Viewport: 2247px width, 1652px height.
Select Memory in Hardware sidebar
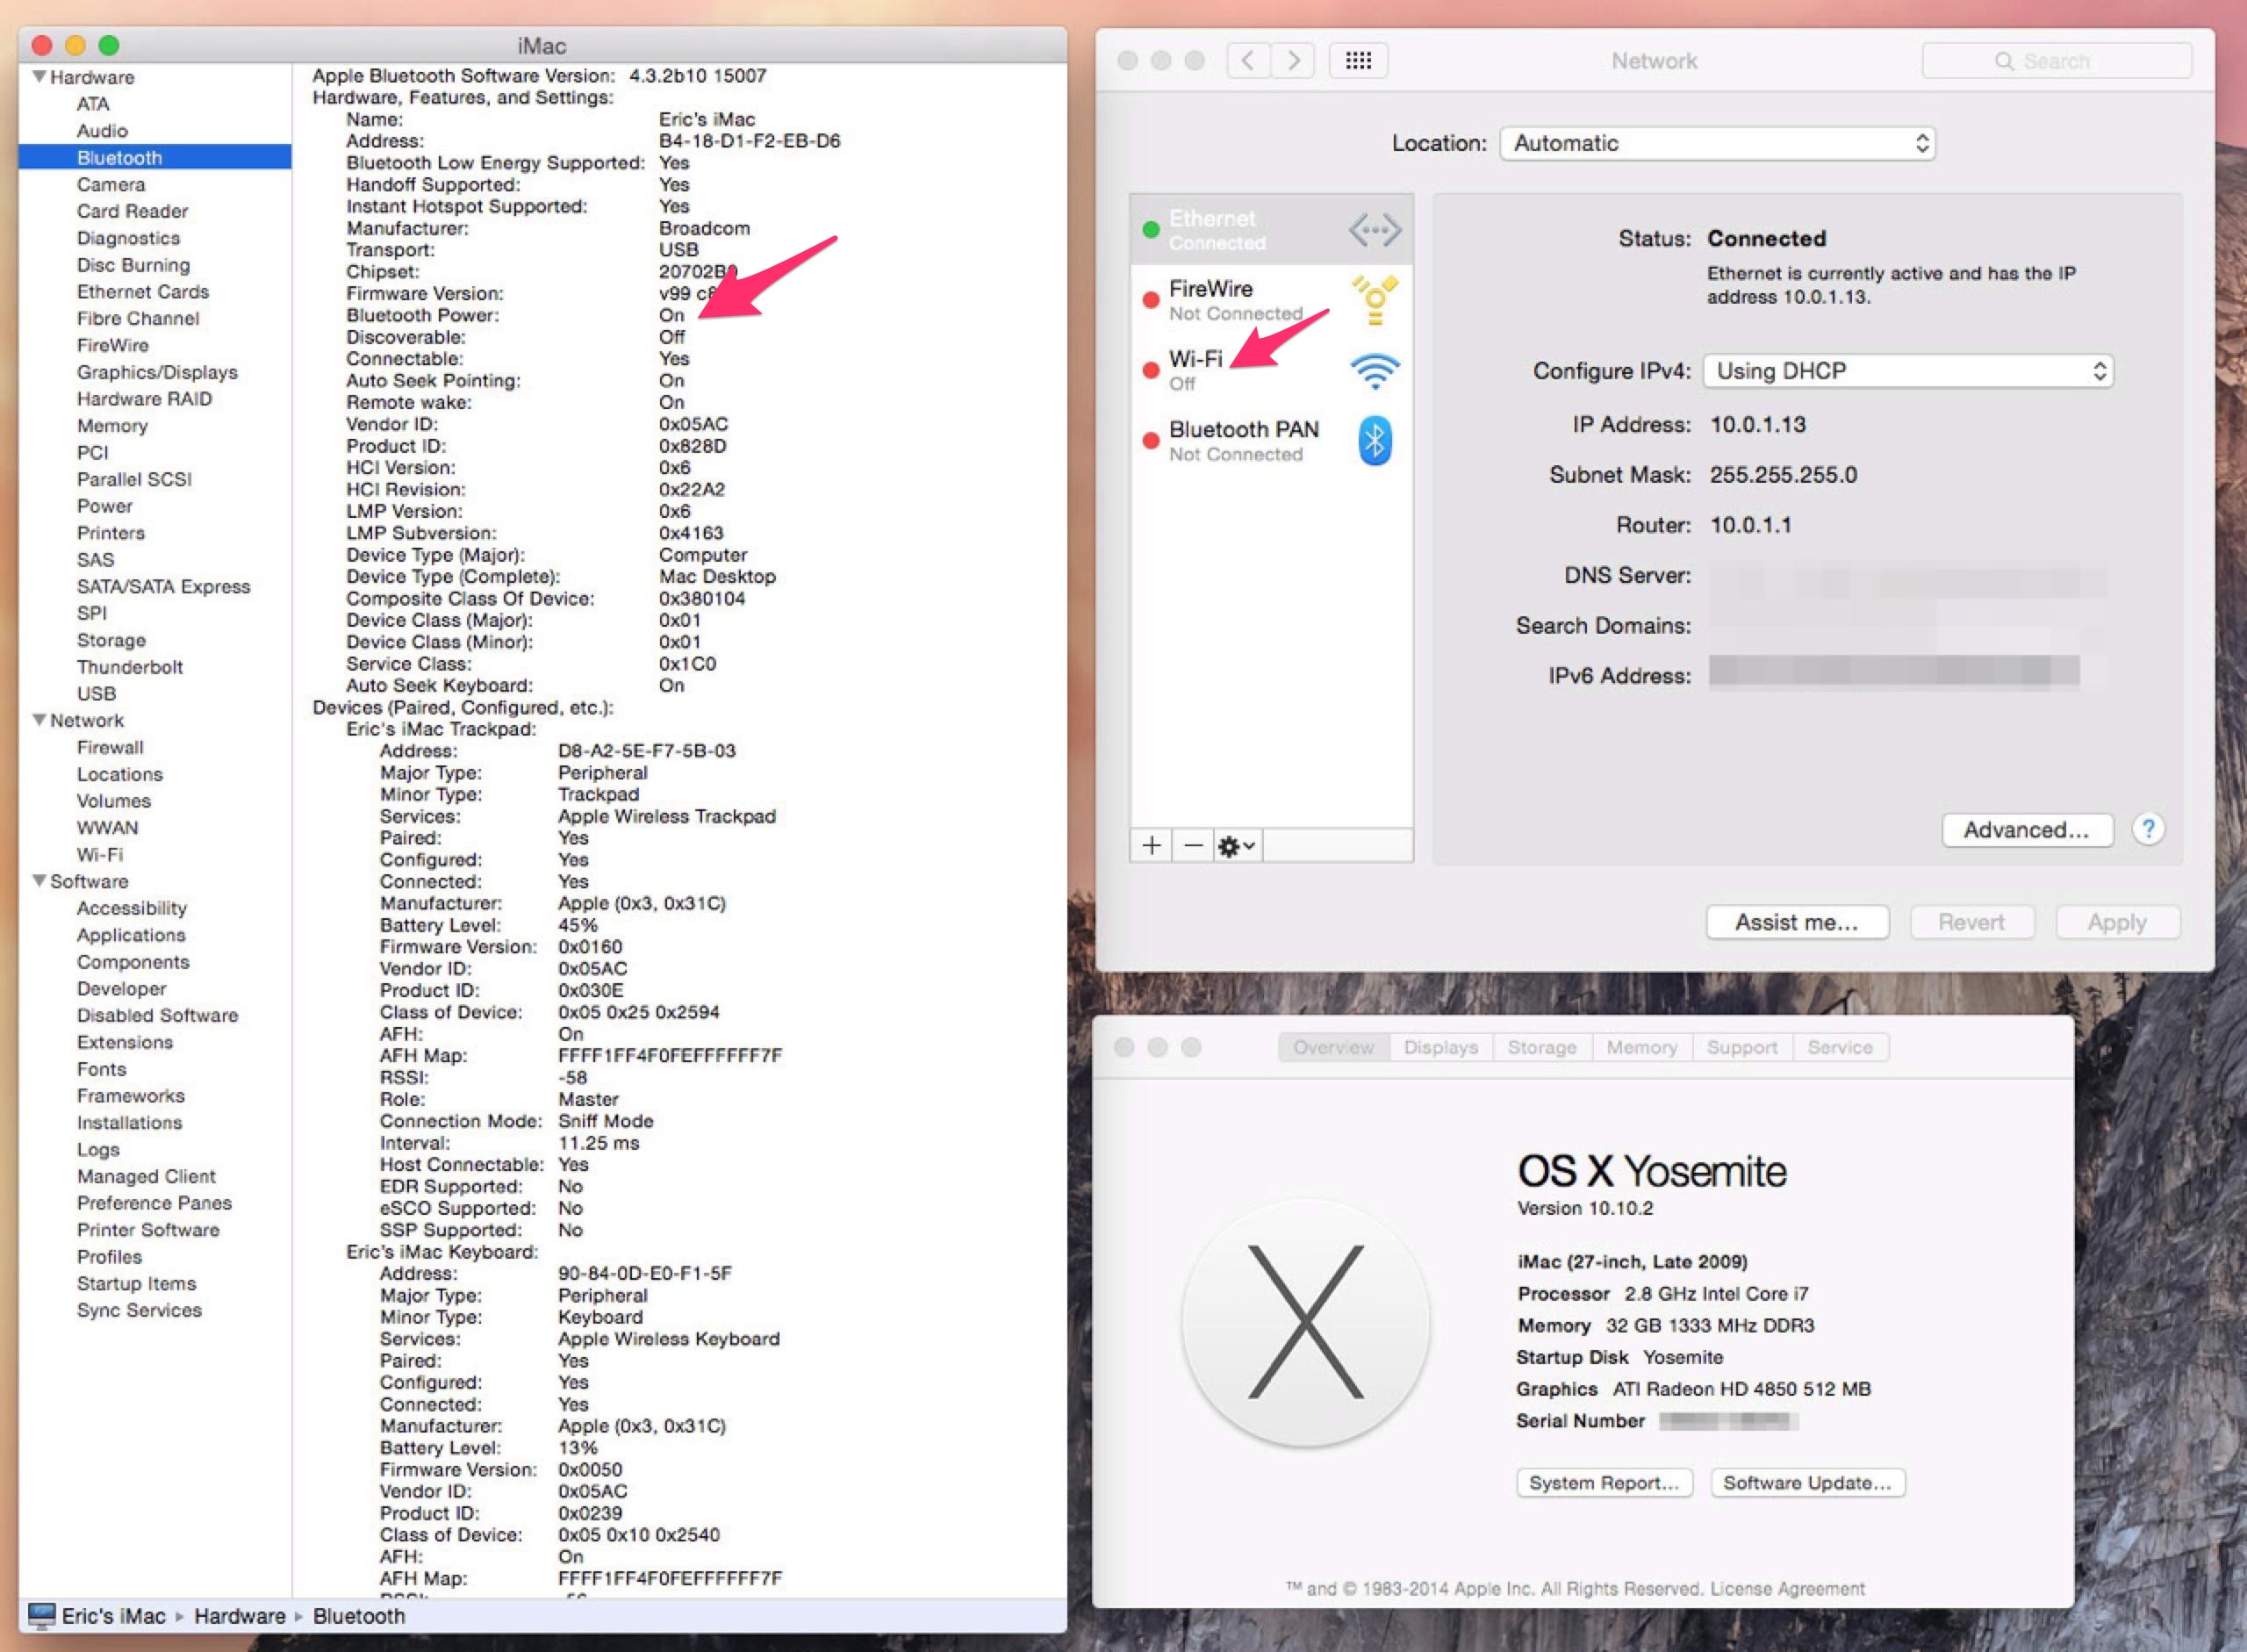click(x=112, y=425)
